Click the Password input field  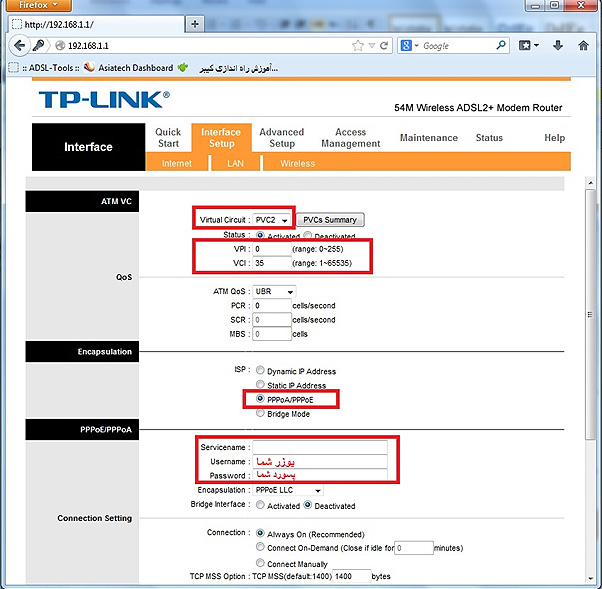point(320,475)
